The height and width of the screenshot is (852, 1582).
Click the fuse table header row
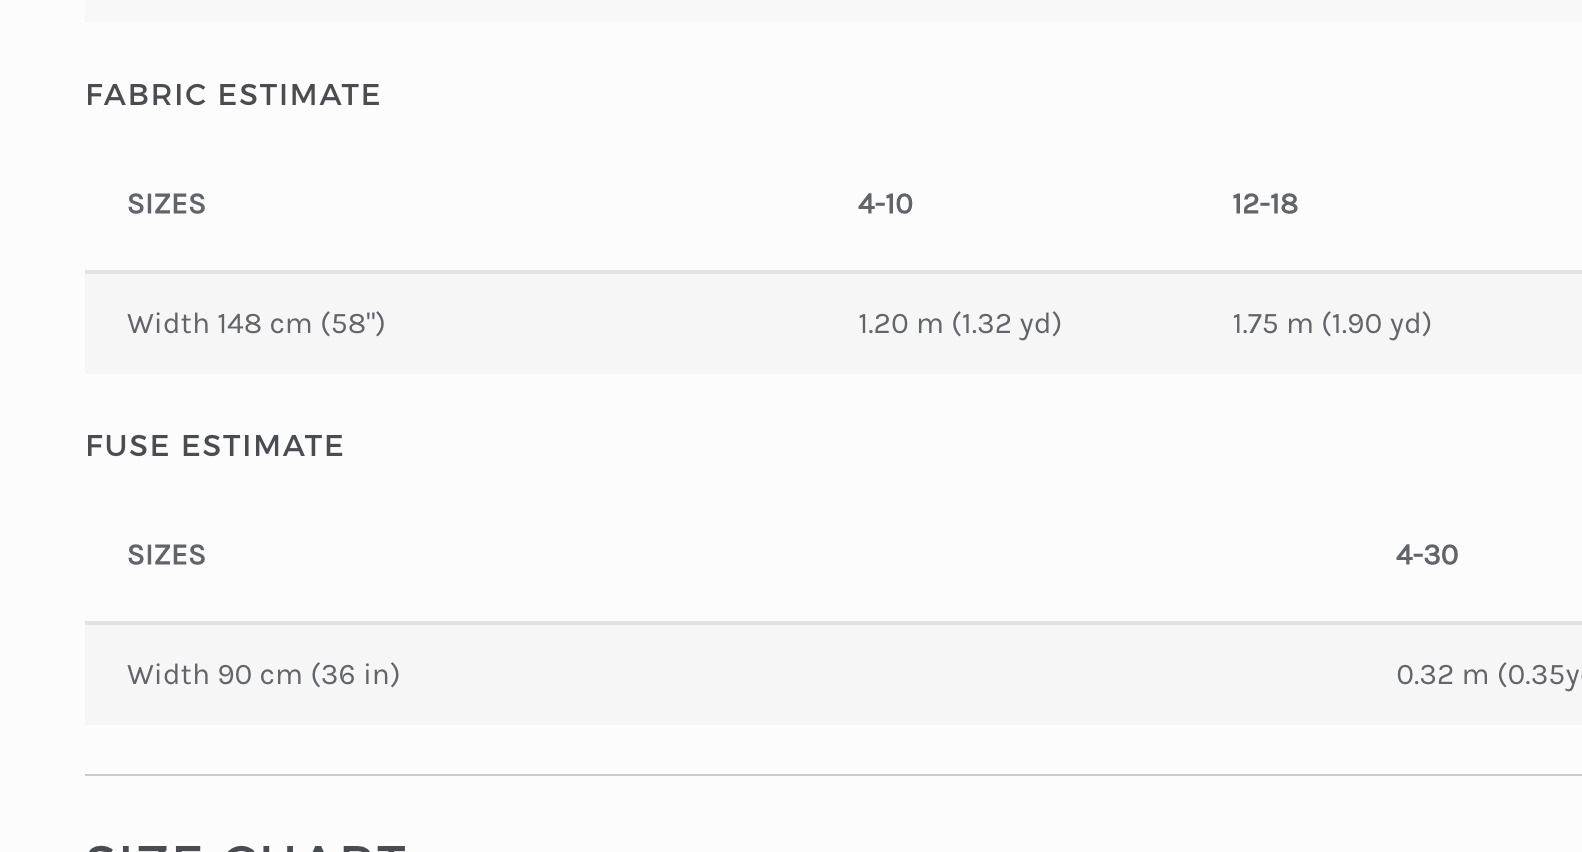click(x=833, y=555)
